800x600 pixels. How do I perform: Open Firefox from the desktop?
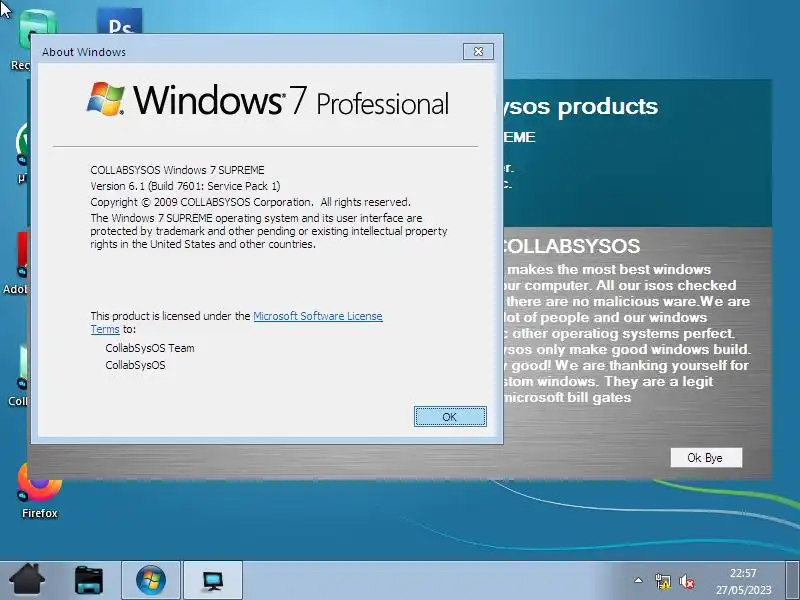pyautogui.click(x=39, y=491)
